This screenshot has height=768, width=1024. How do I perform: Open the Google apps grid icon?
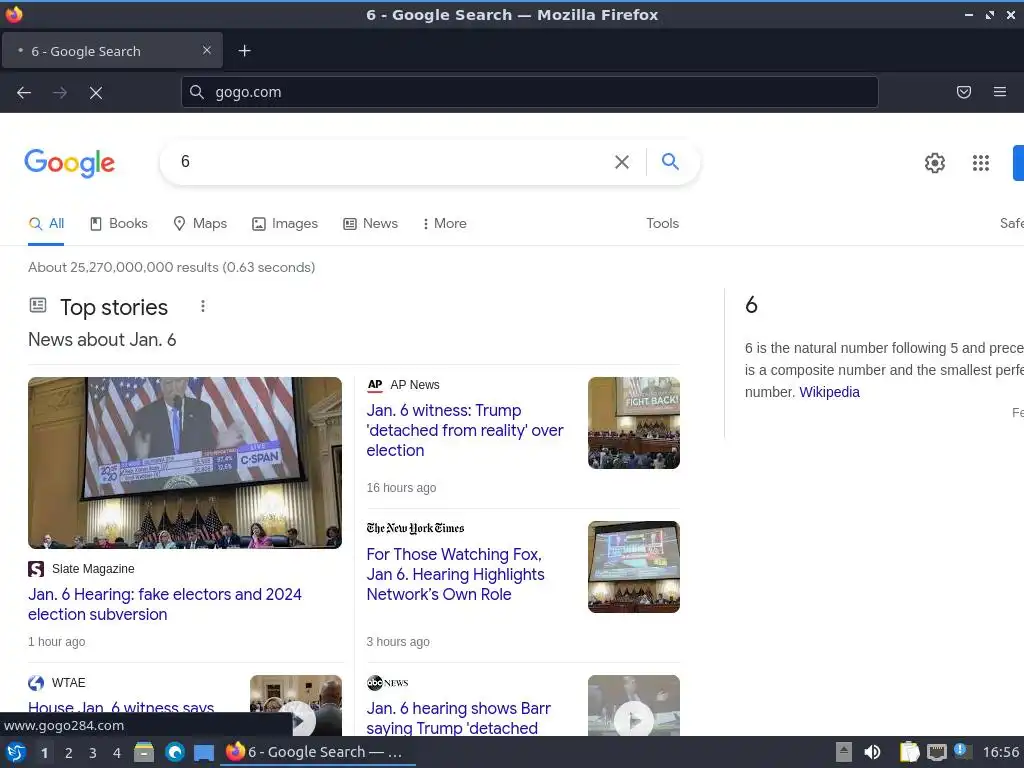pos(980,163)
